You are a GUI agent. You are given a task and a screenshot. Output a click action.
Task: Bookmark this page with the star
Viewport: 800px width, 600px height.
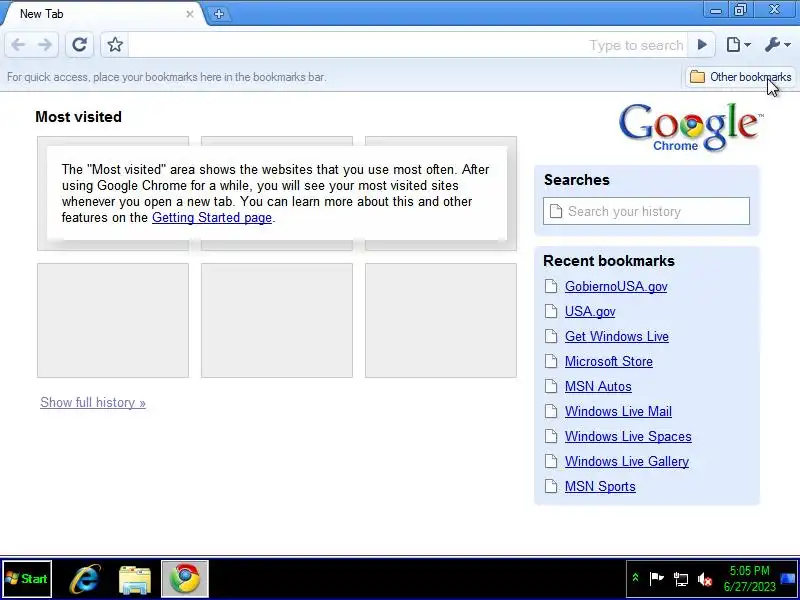[115, 45]
